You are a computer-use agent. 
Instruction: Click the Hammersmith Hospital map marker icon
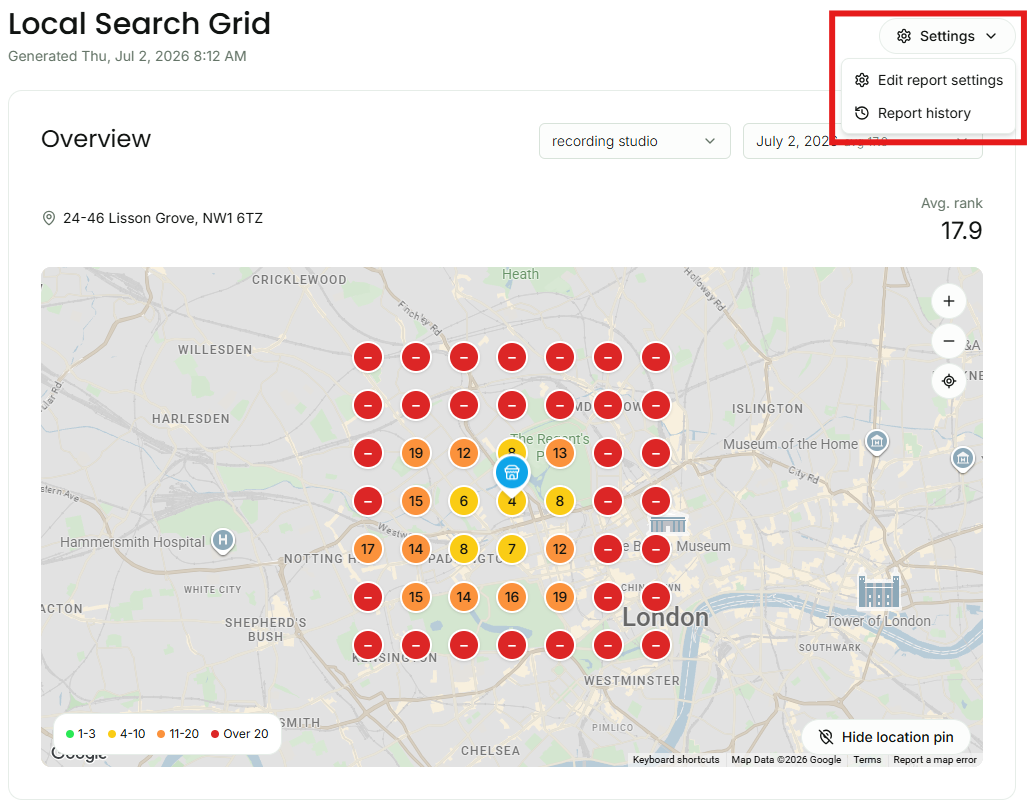(223, 541)
